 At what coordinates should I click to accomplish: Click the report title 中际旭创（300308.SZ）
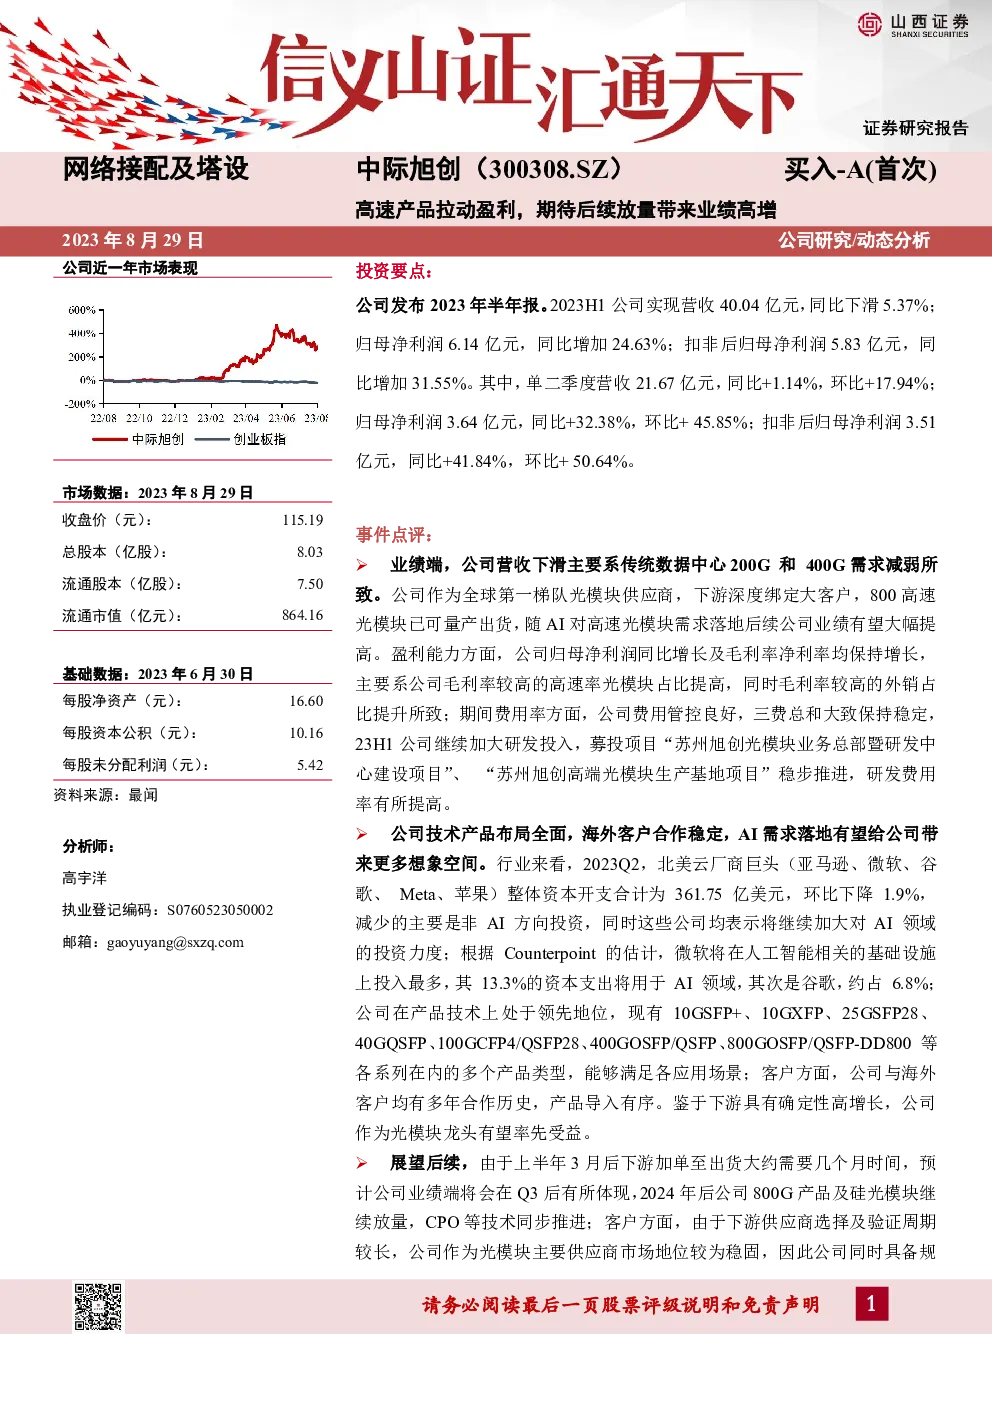pyautogui.click(x=489, y=169)
